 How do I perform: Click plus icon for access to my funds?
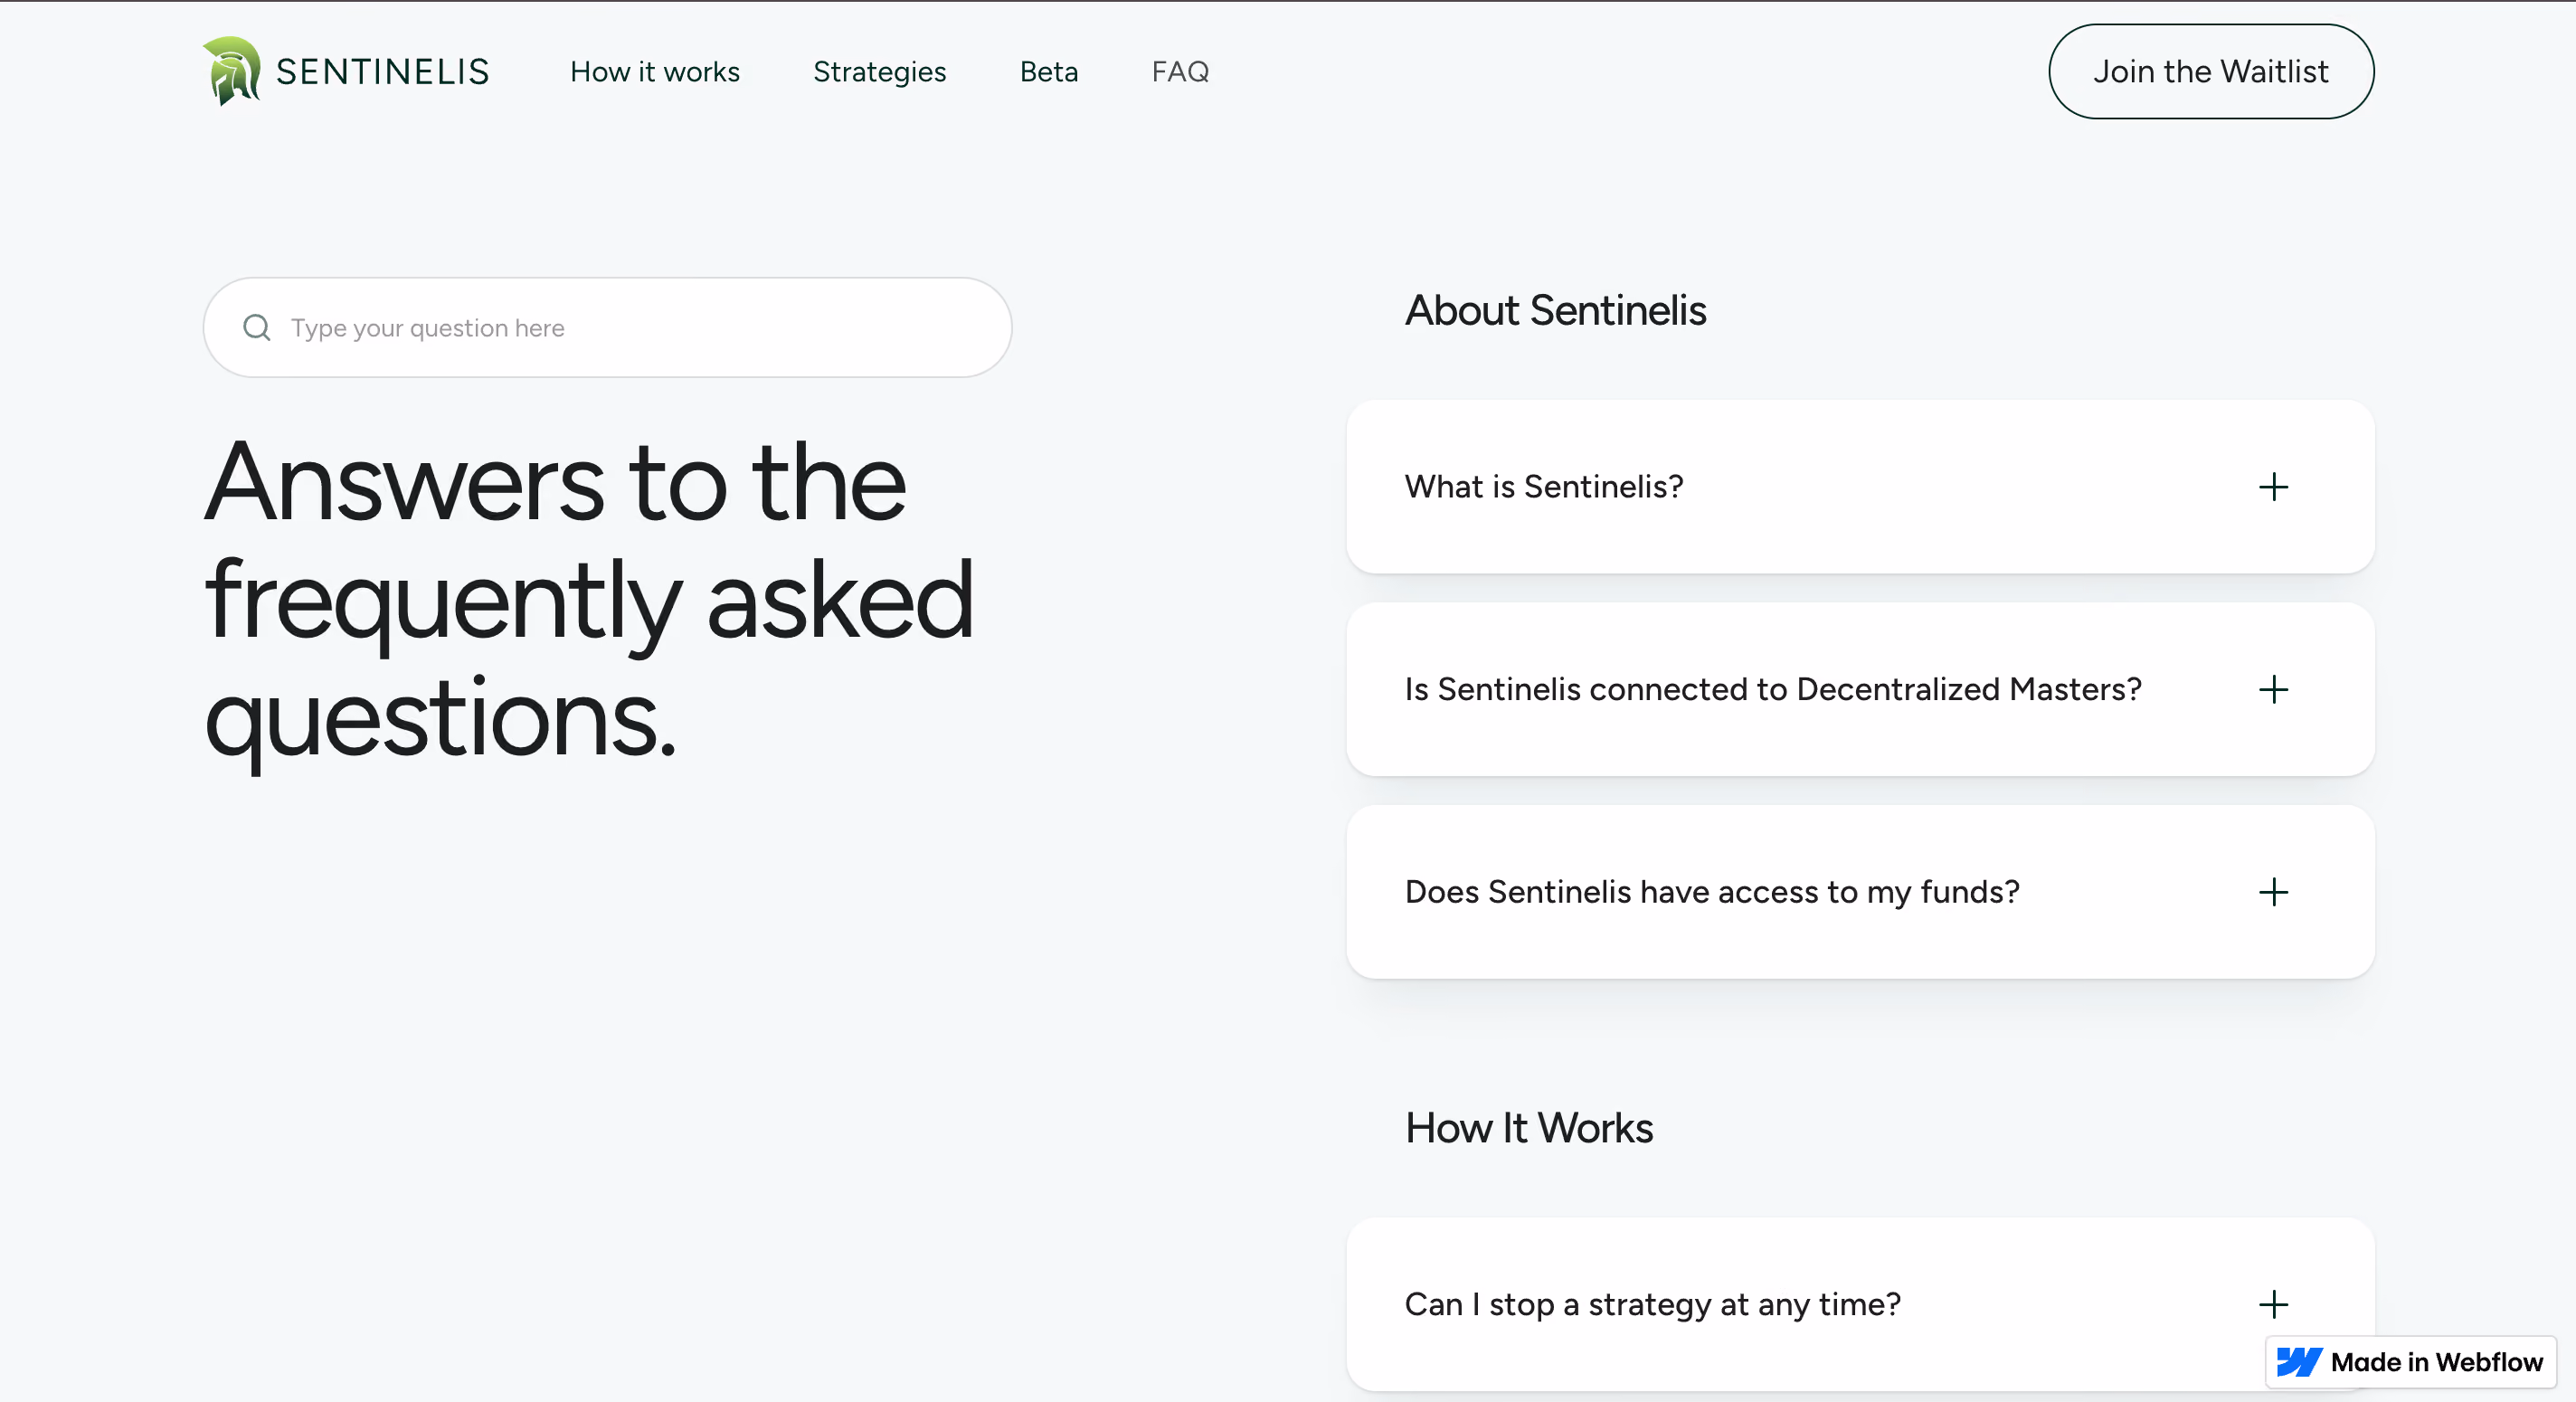coord(2273,892)
